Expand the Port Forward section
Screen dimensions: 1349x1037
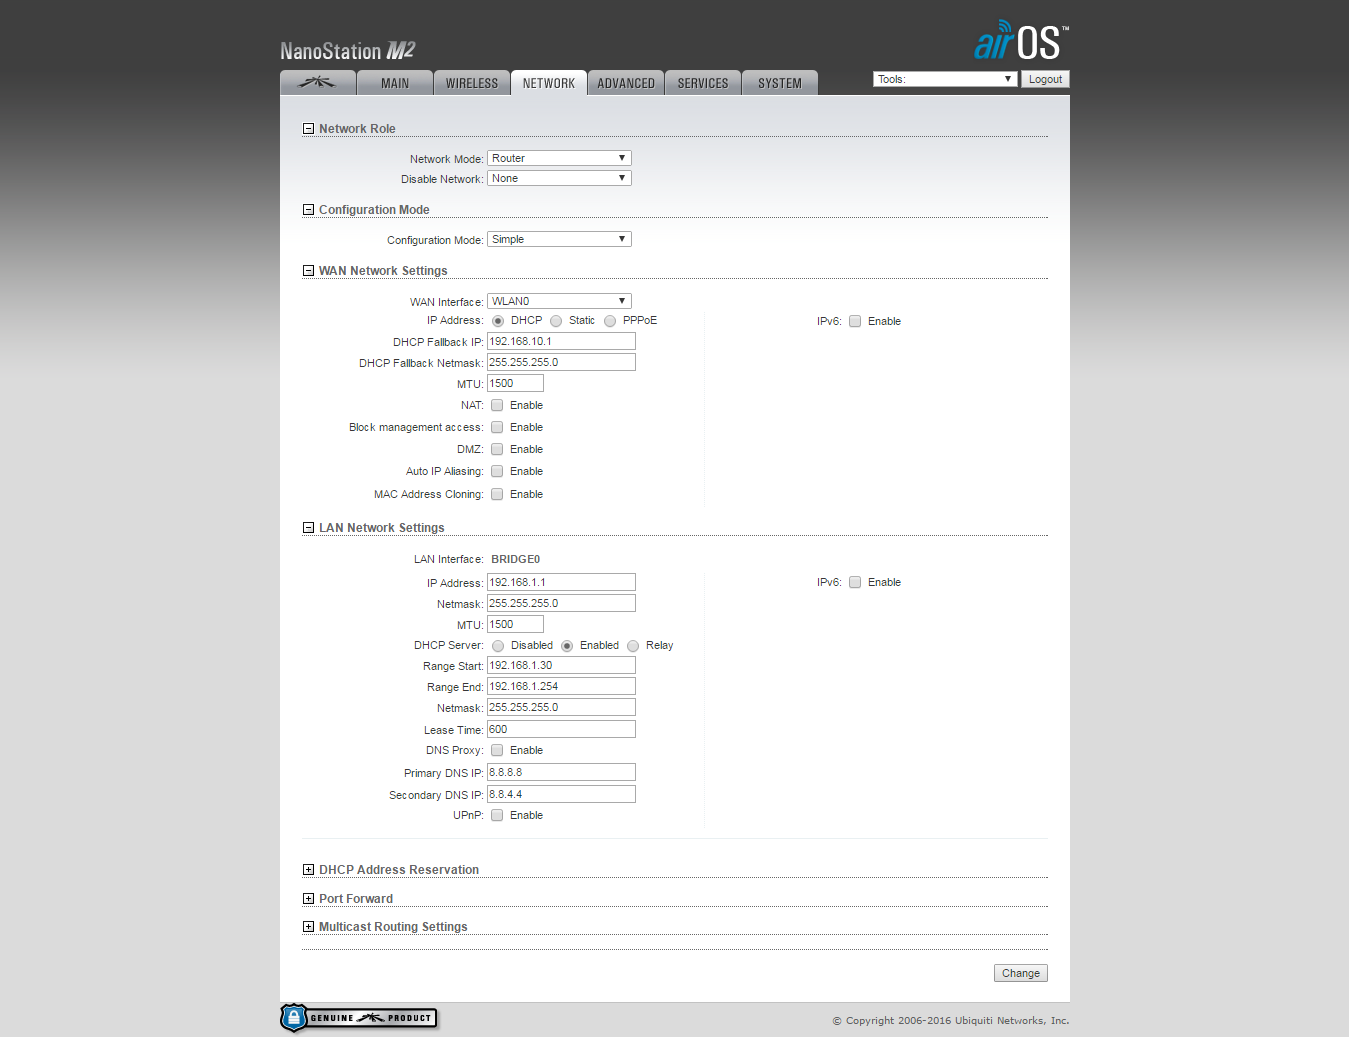pos(308,899)
